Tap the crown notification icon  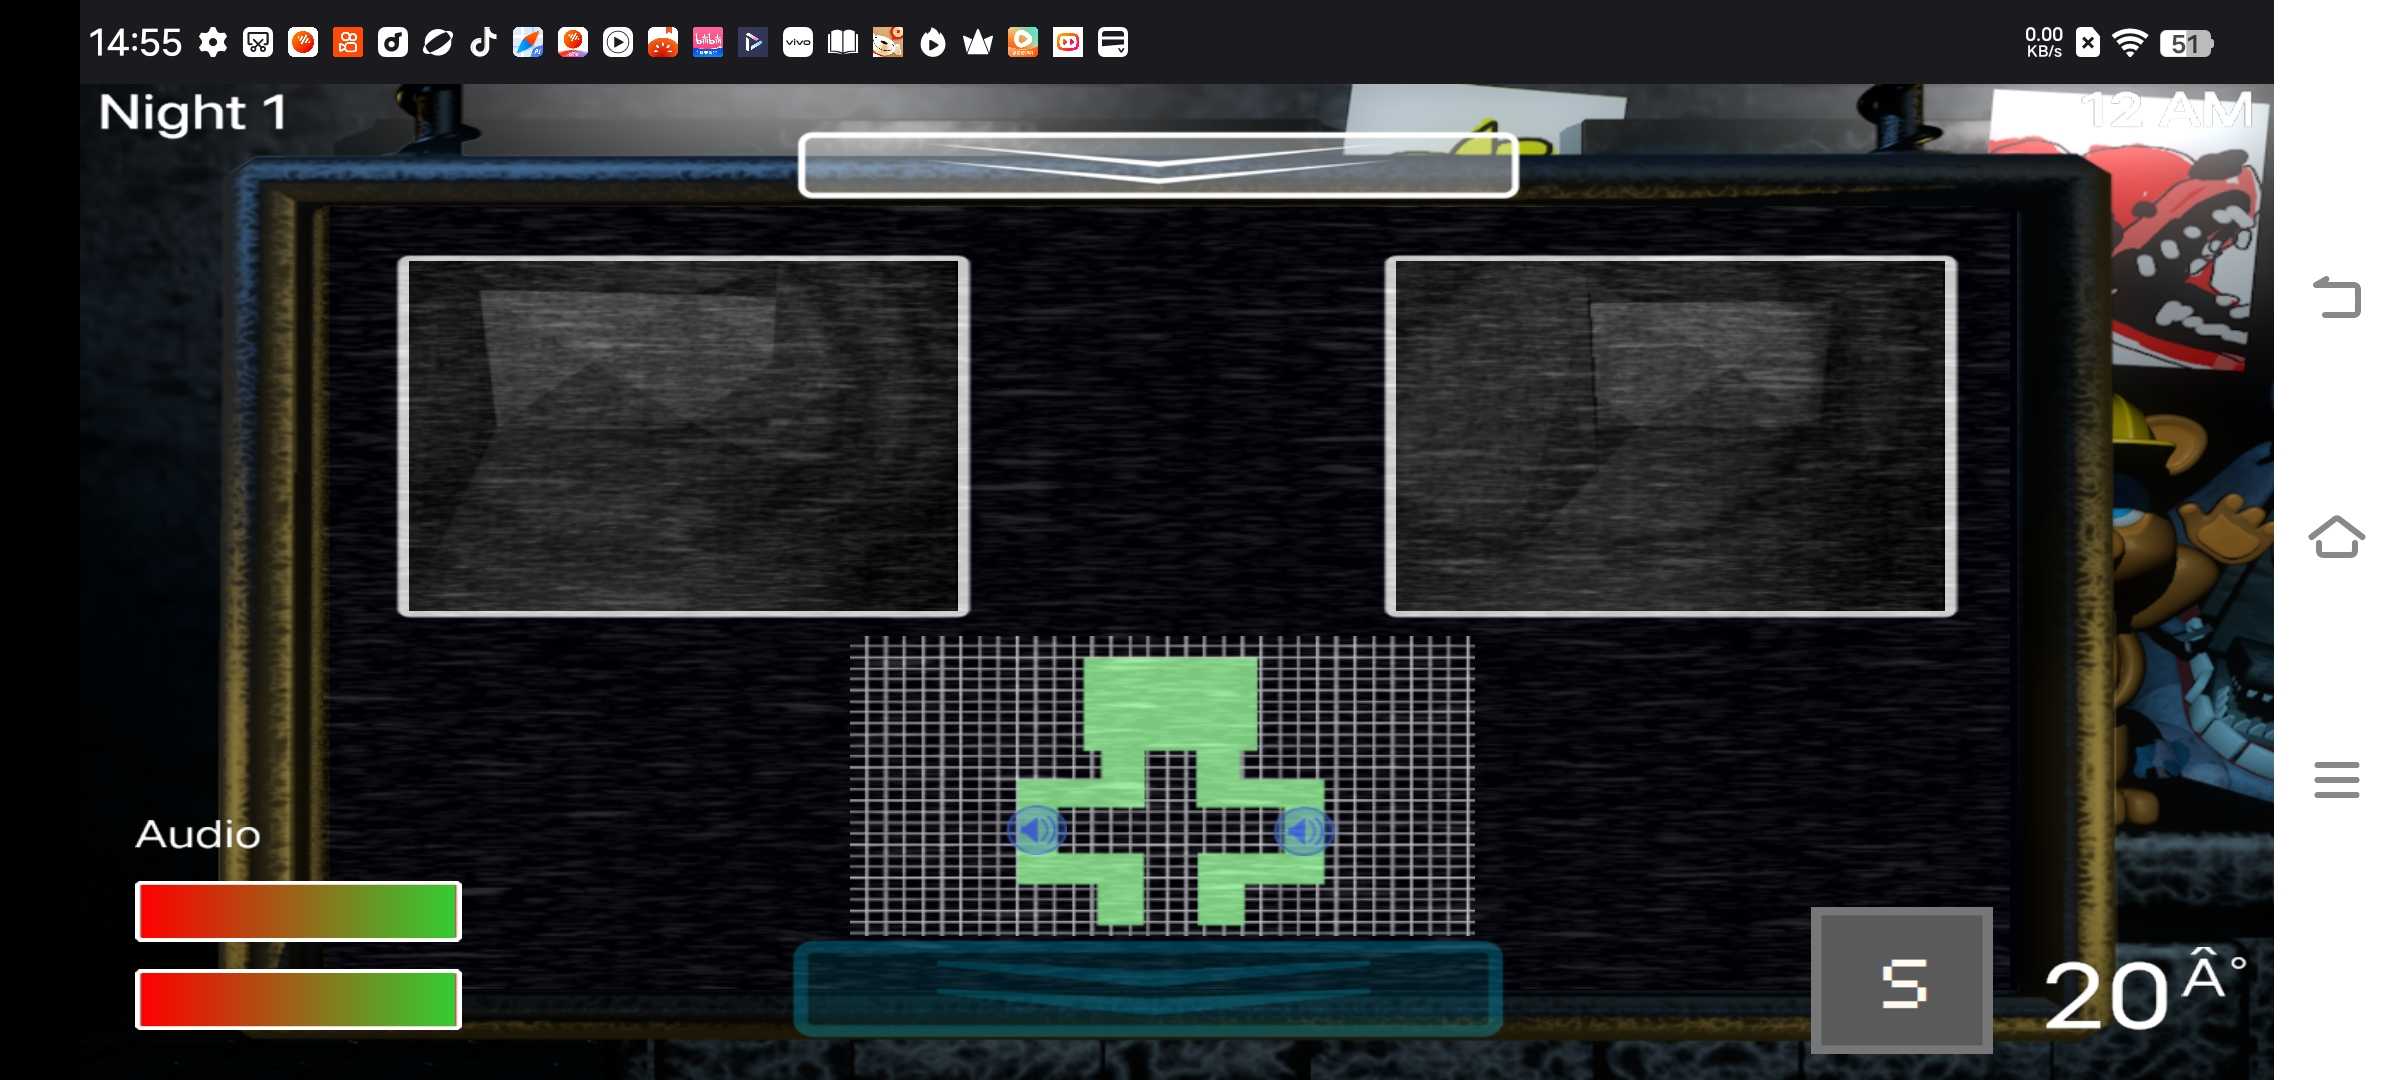[978, 42]
